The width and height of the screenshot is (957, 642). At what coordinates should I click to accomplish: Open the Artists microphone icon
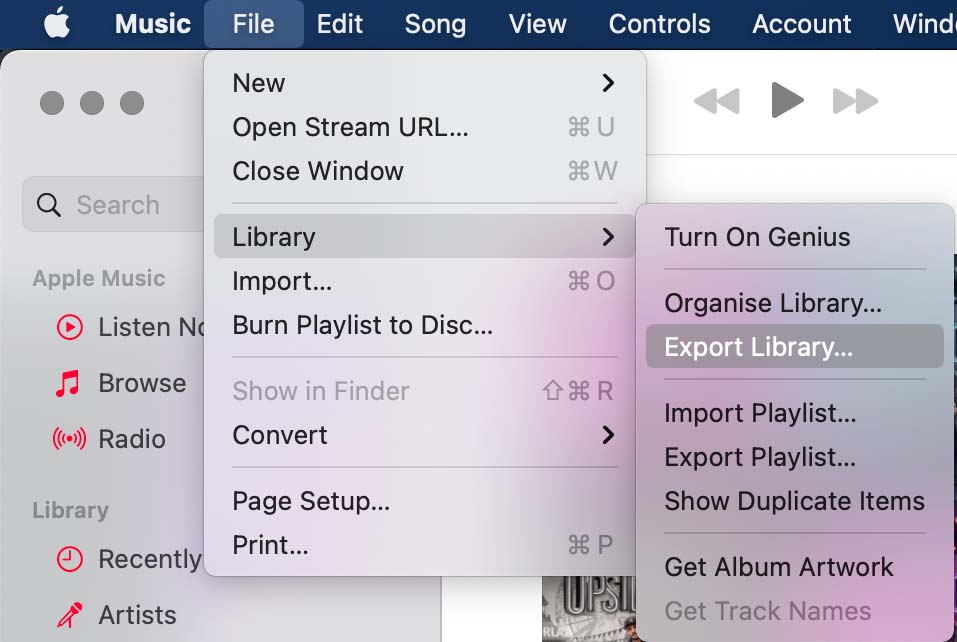[x=69, y=615]
